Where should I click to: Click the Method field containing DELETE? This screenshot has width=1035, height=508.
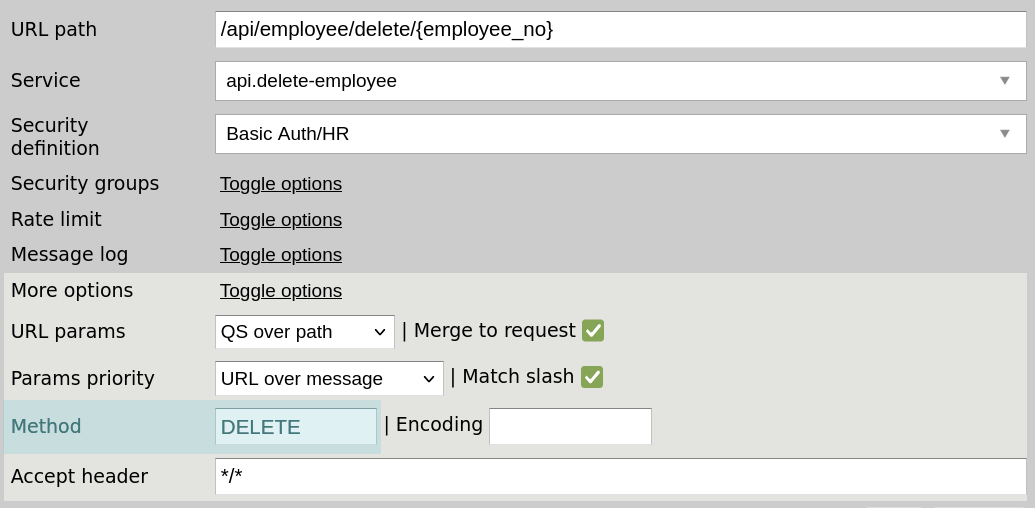[296, 427]
